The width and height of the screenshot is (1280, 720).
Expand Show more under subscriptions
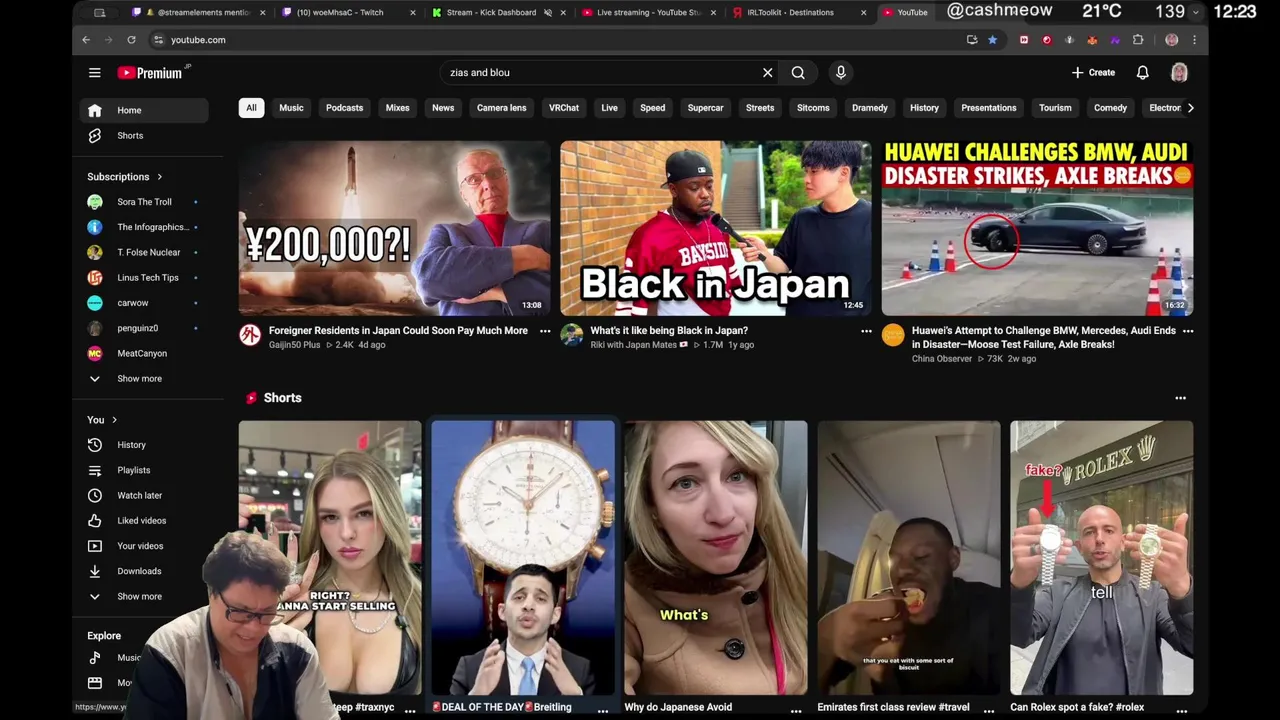[144, 378]
